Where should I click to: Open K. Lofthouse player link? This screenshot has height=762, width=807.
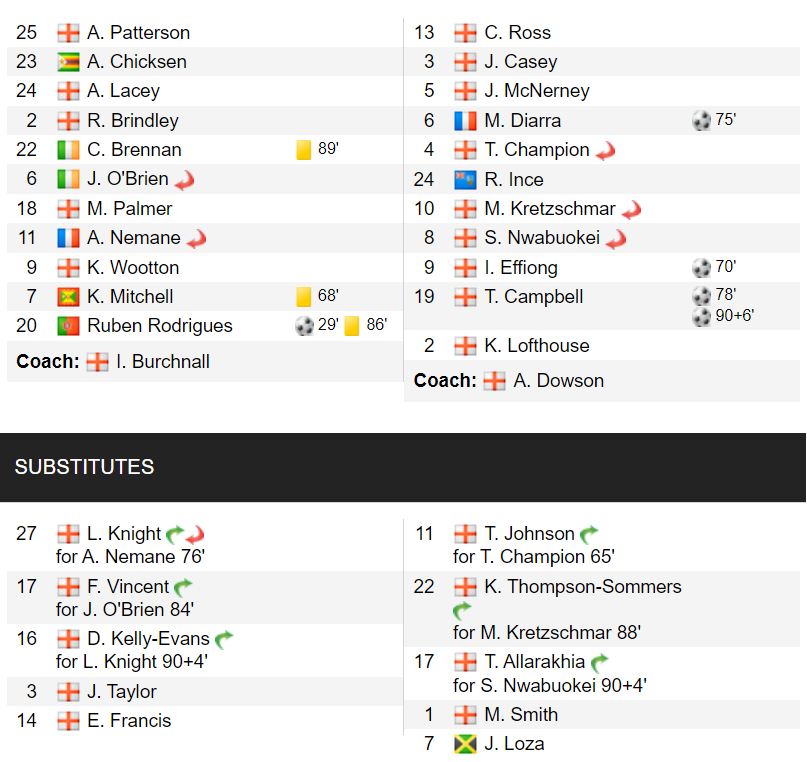click(537, 346)
